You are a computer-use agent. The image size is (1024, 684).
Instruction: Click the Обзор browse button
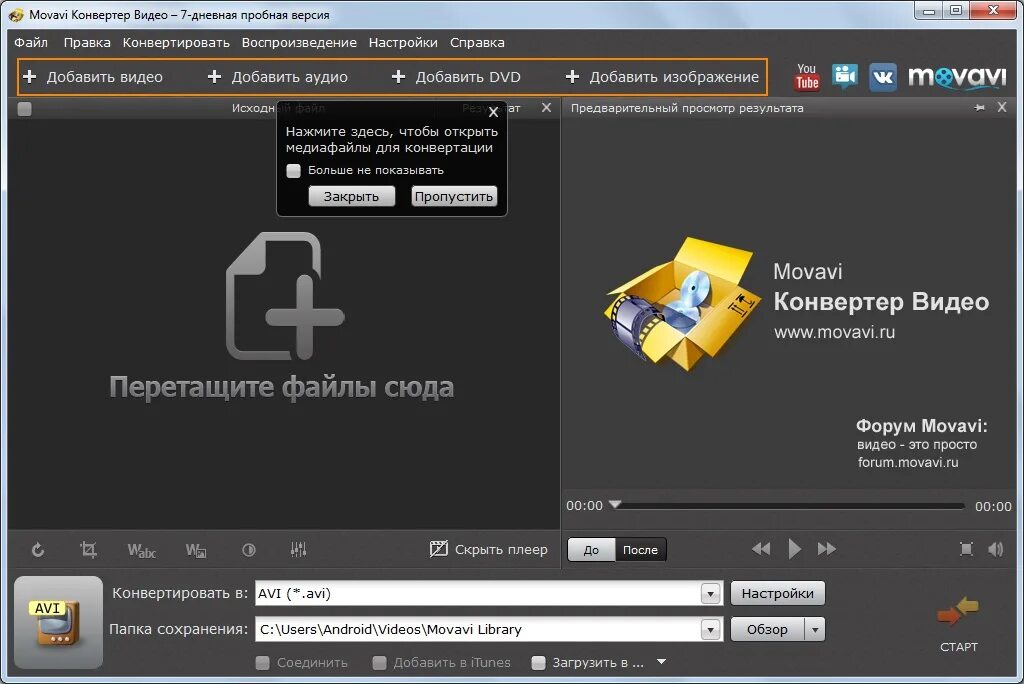(768, 630)
